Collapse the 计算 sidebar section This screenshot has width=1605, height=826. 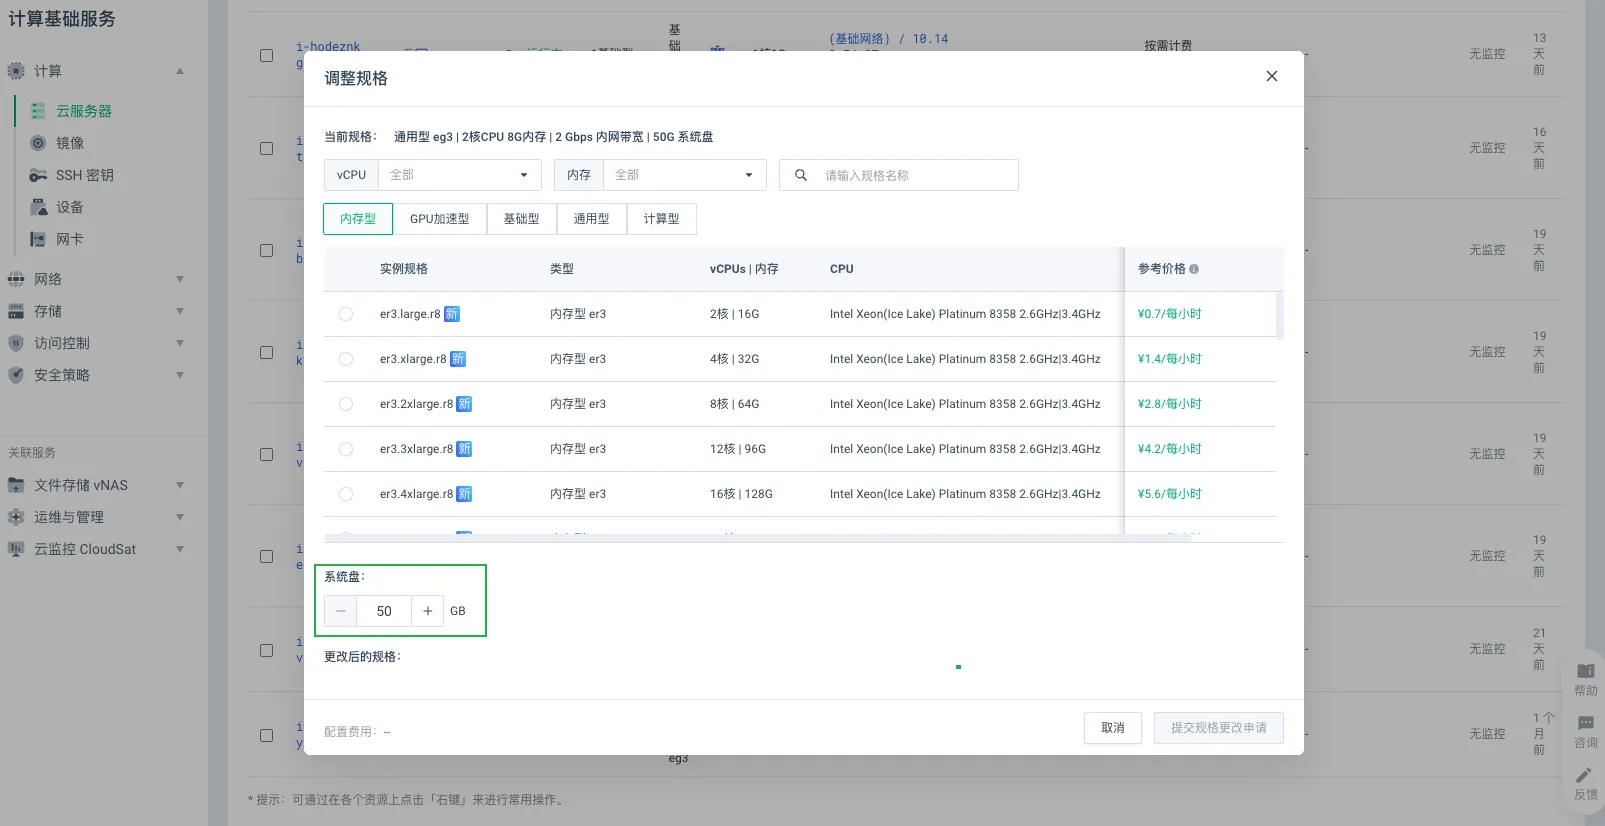180,71
